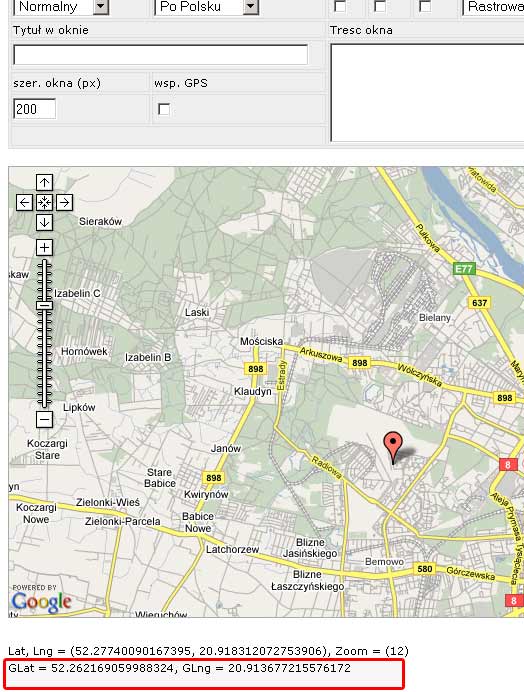Zoom out using the minus button
The image size is (524, 692).
point(44,419)
